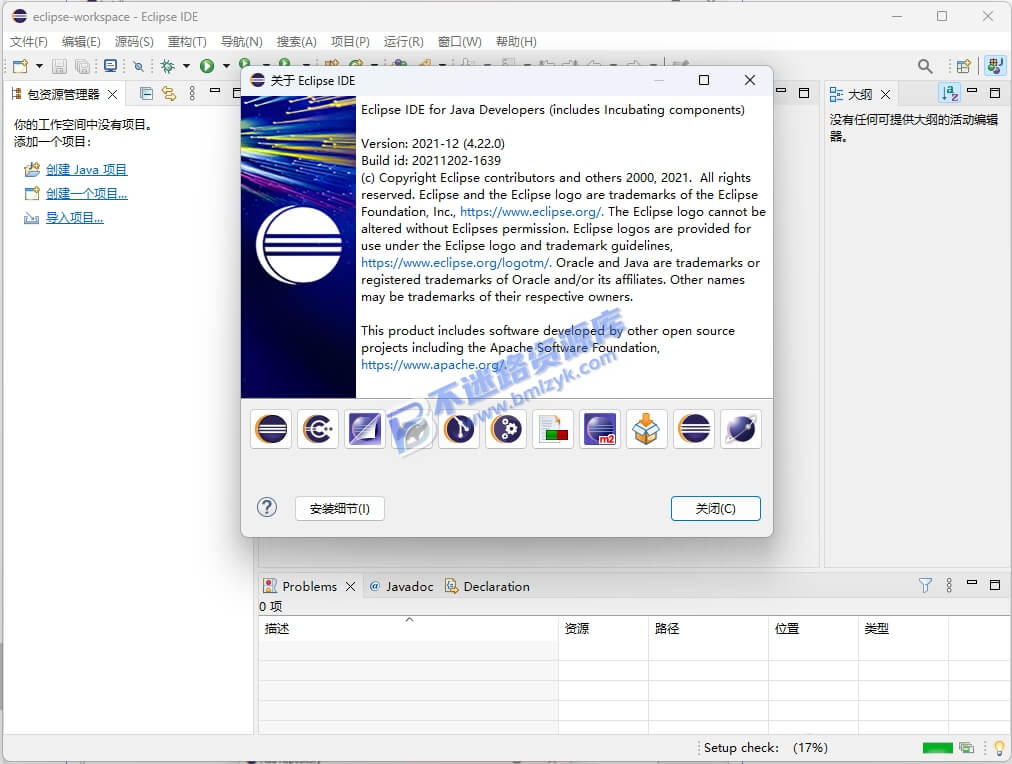Screen dimensions: 1012x764
Task: Click the 安装细节(I) button
Action: coord(339,508)
